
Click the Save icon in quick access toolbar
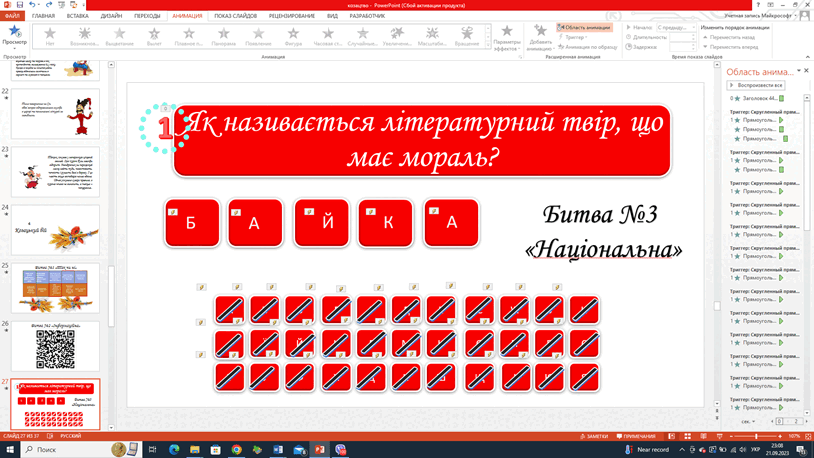20,5
